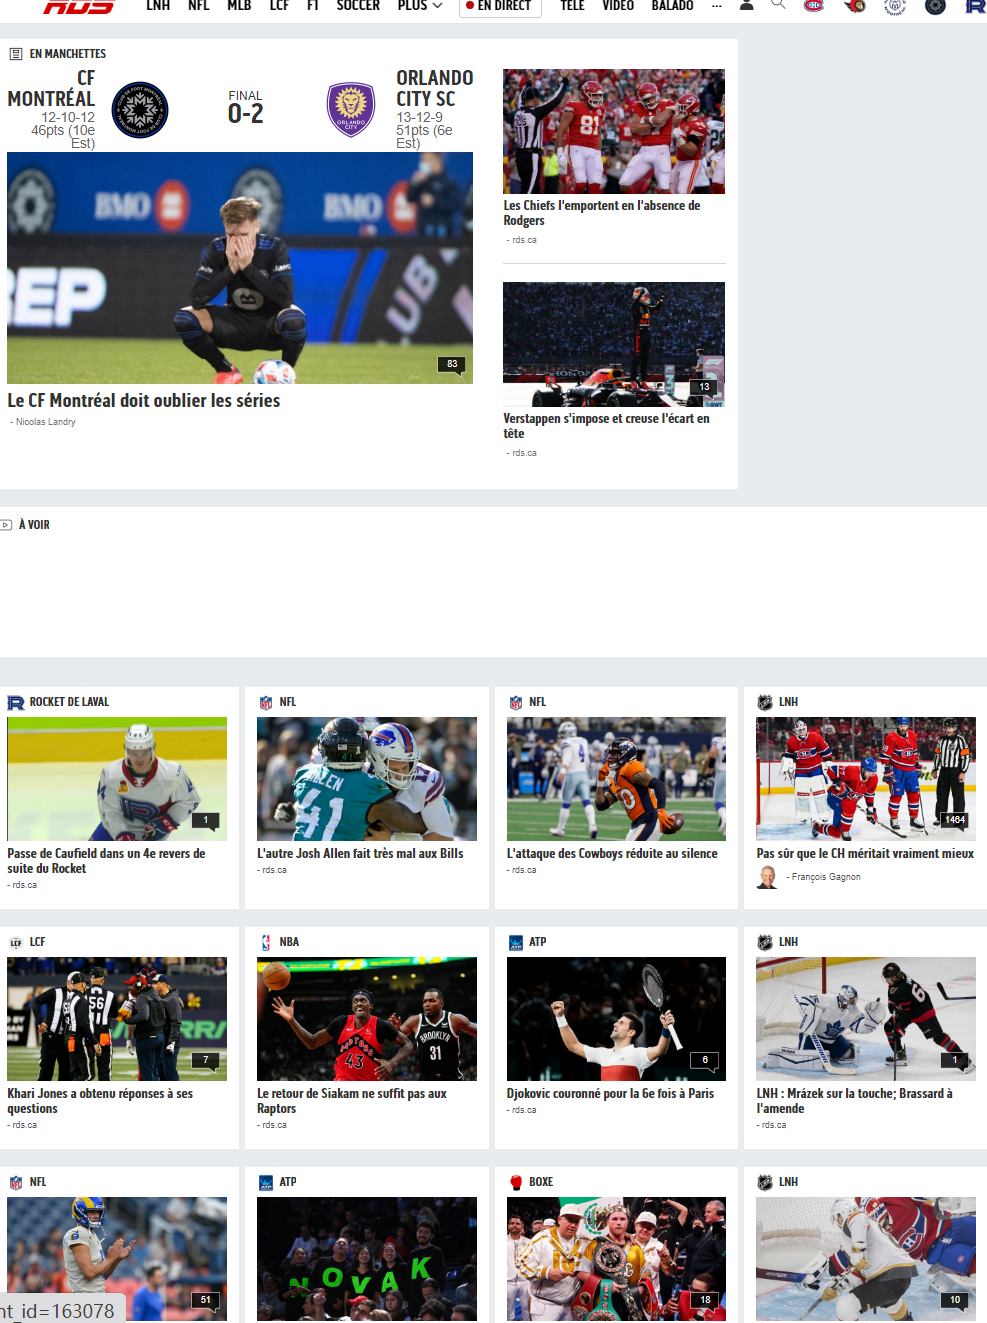Open the three-dots more menu in navigation
Image resolution: width=987 pixels, height=1323 pixels.
point(716,5)
